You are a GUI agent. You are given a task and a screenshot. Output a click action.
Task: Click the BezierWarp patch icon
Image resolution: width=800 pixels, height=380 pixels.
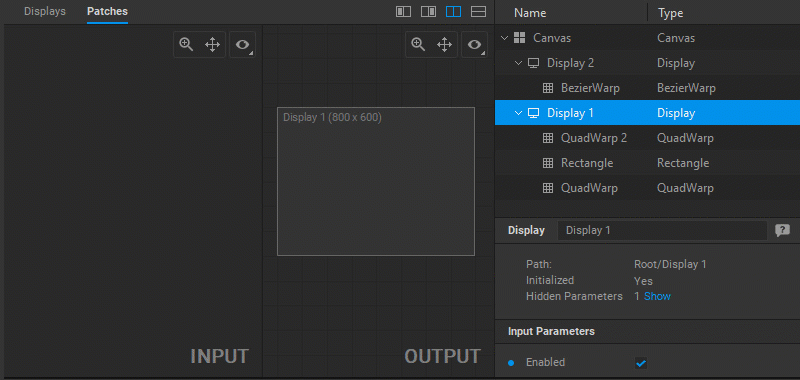point(547,88)
